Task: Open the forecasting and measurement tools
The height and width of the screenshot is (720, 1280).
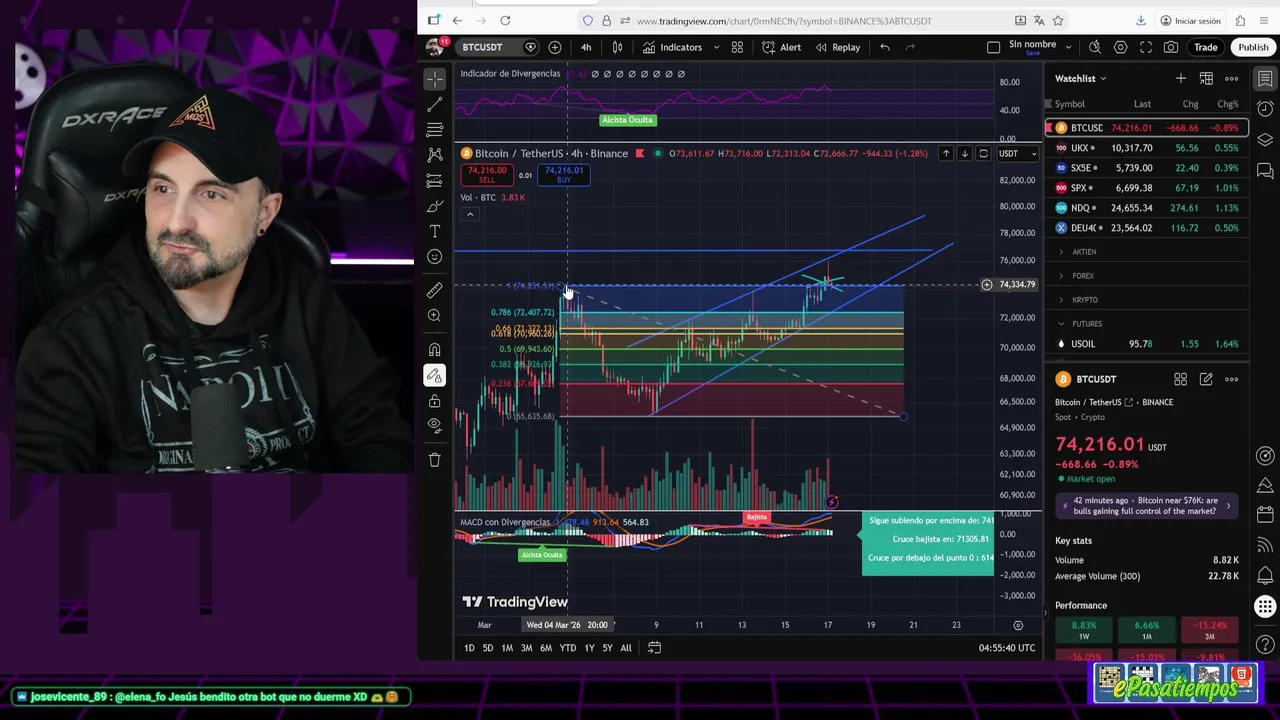Action: pos(434,181)
